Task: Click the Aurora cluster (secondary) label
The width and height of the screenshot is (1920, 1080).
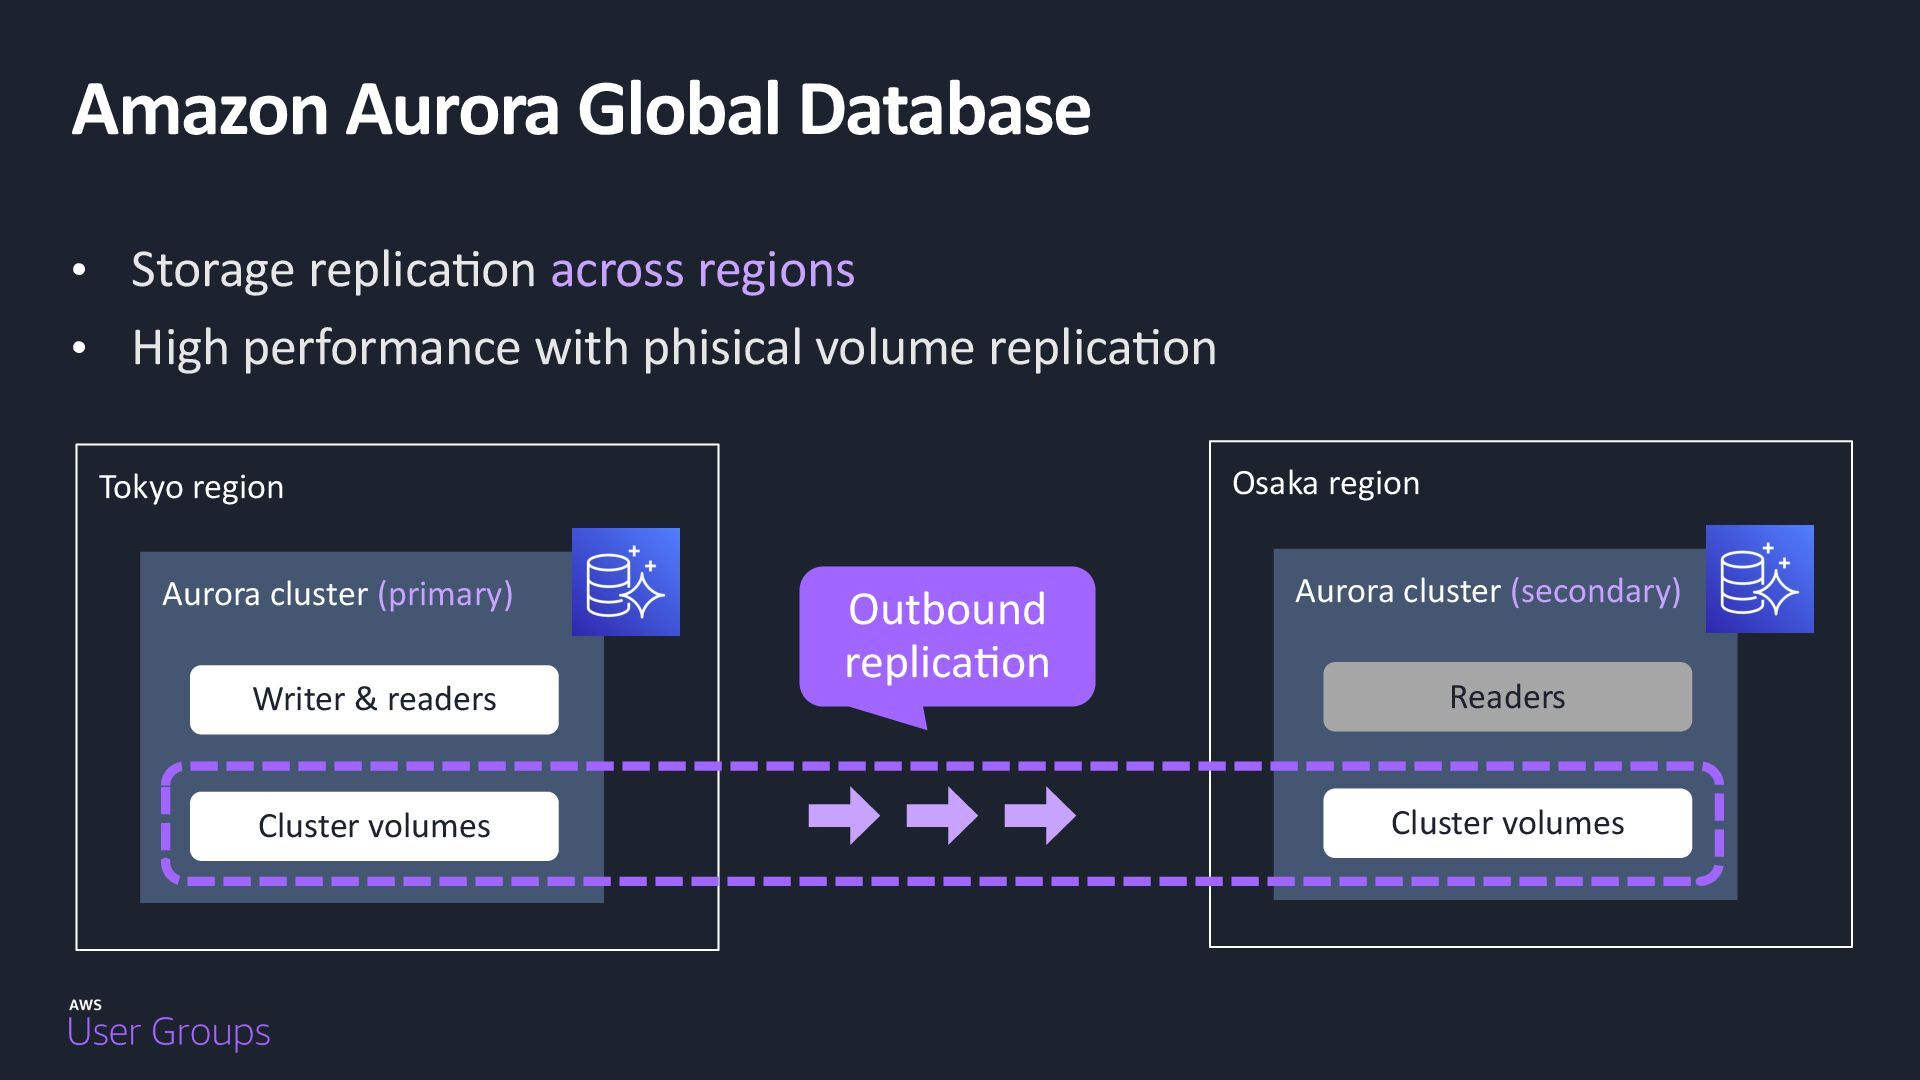Action: coord(1487,591)
